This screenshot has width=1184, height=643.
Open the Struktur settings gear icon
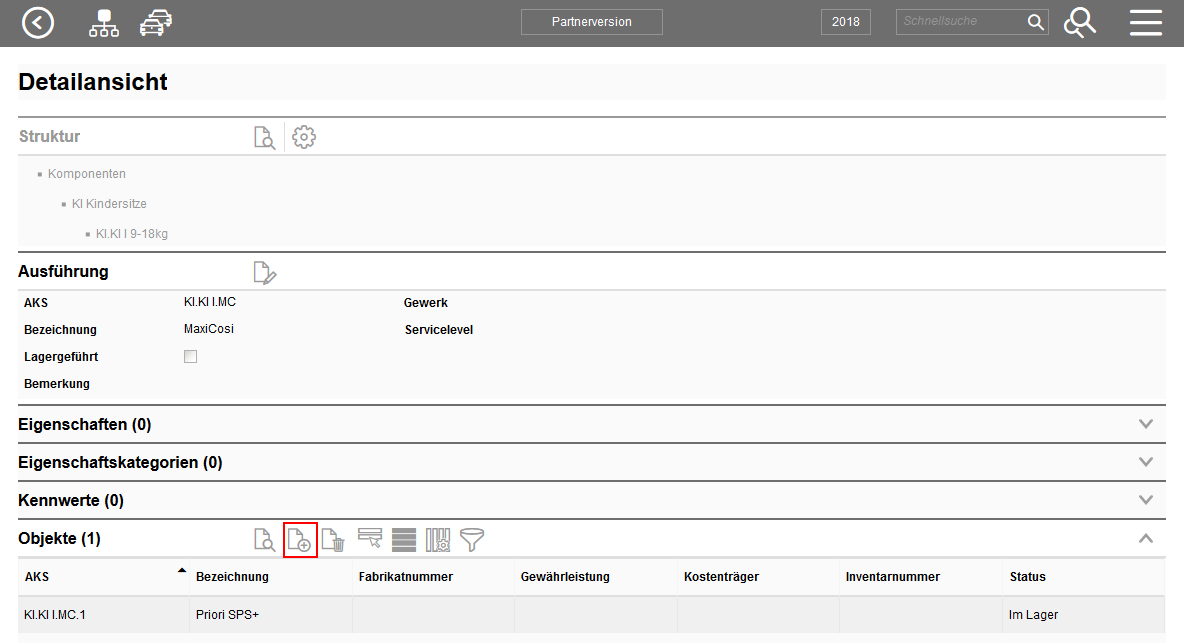pyautogui.click(x=304, y=137)
